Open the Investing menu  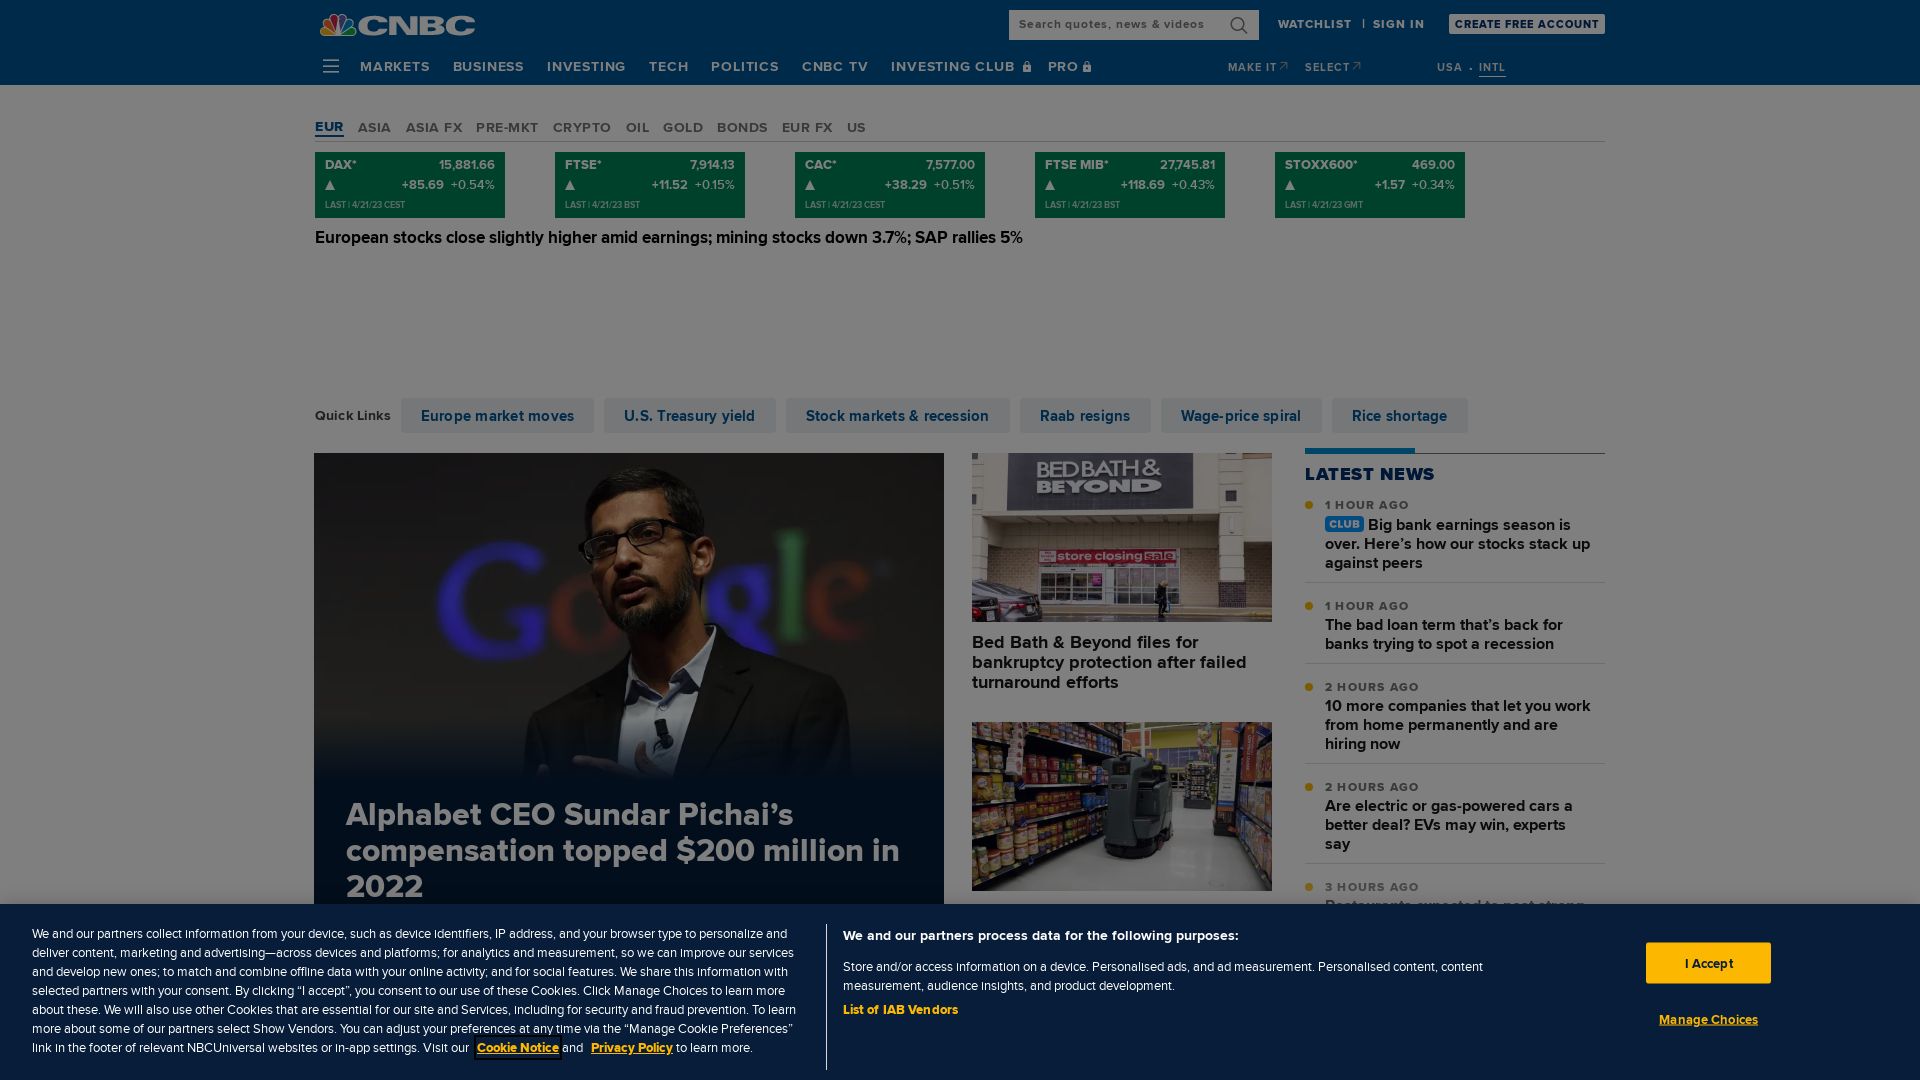click(x=586, y=66)
